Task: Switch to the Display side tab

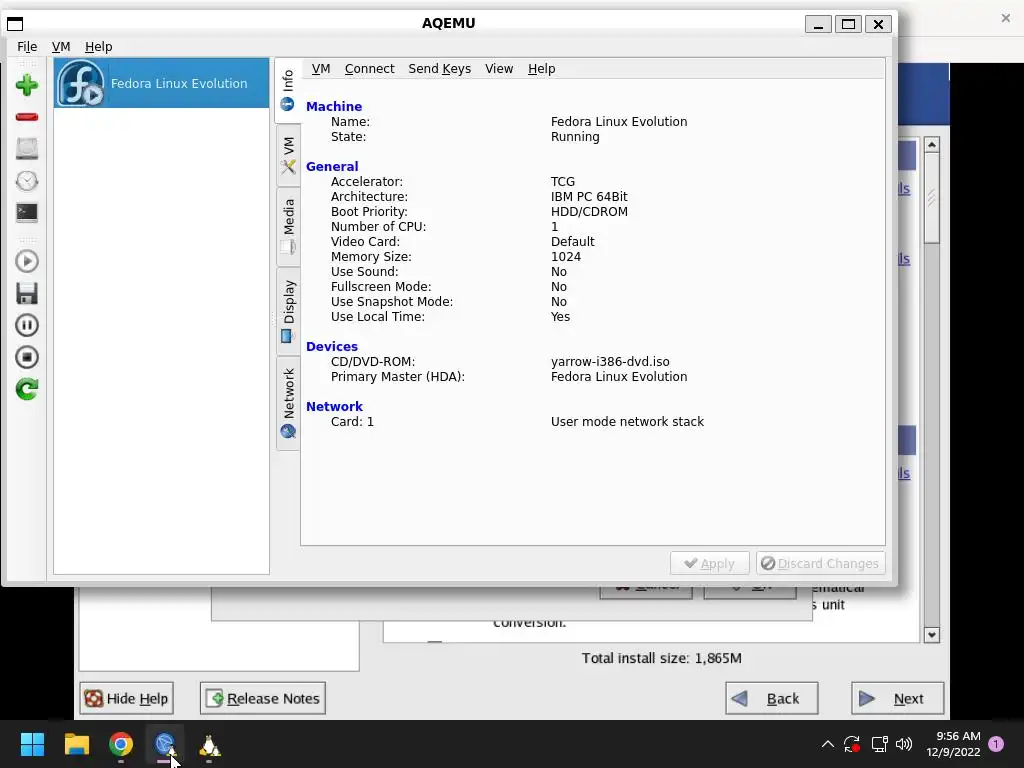Action: coord(288,311)
